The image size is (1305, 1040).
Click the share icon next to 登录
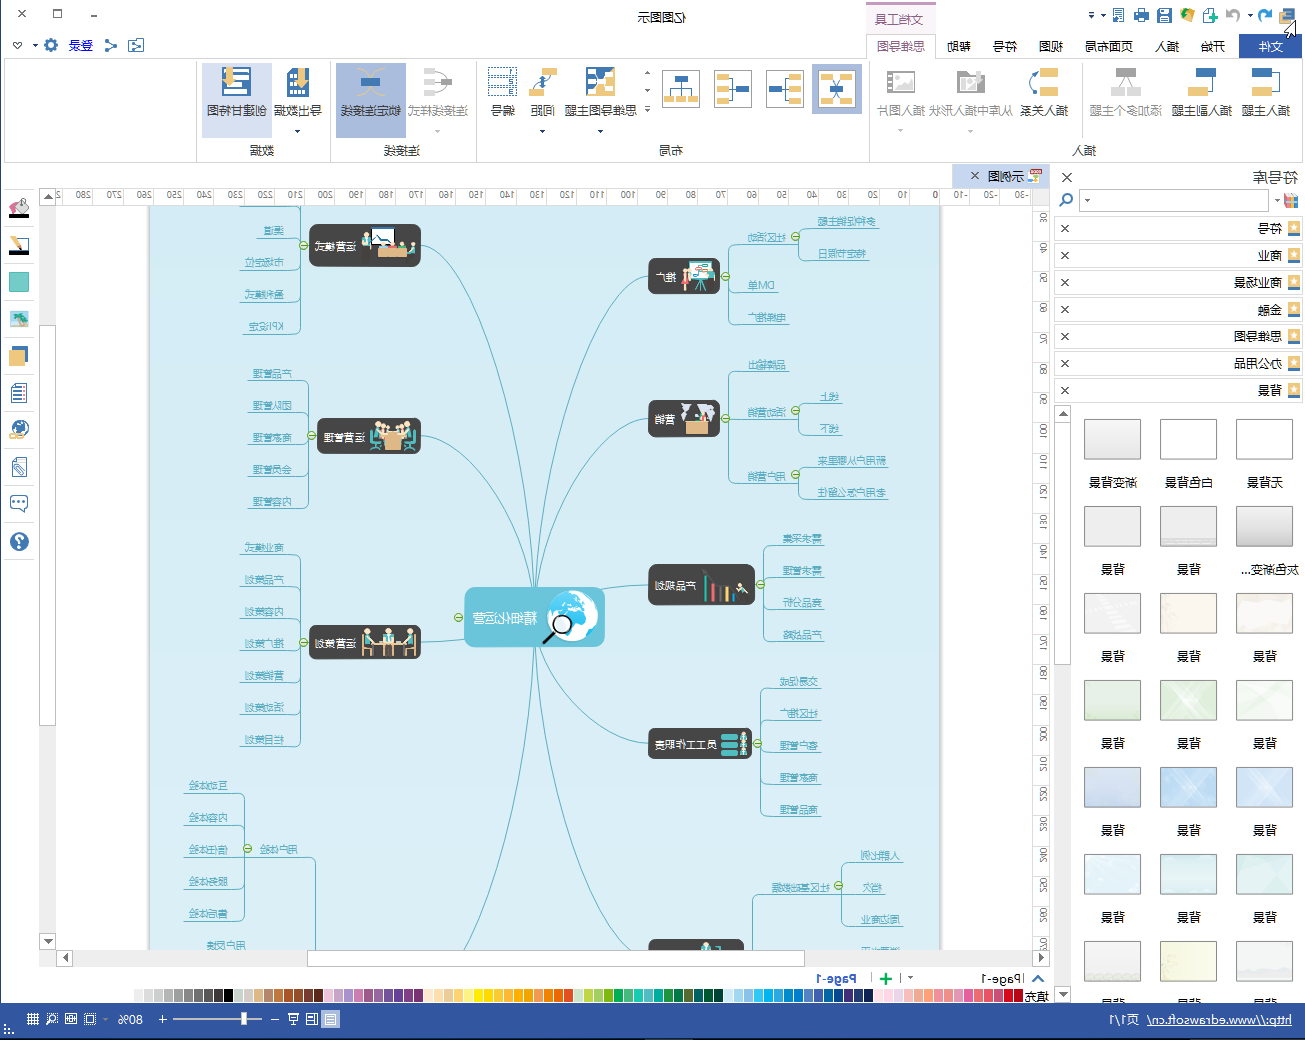pos(111,45)
